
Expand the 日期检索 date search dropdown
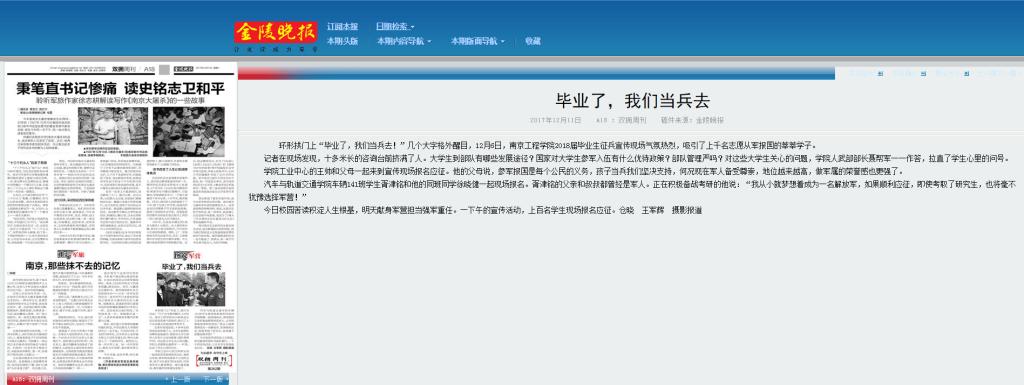[x=394, y=27]
